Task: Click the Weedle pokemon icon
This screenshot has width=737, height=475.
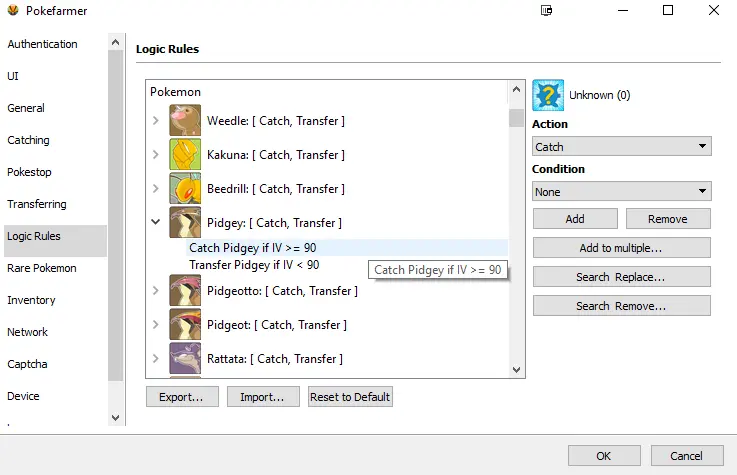Action: (x=185, y=121)
